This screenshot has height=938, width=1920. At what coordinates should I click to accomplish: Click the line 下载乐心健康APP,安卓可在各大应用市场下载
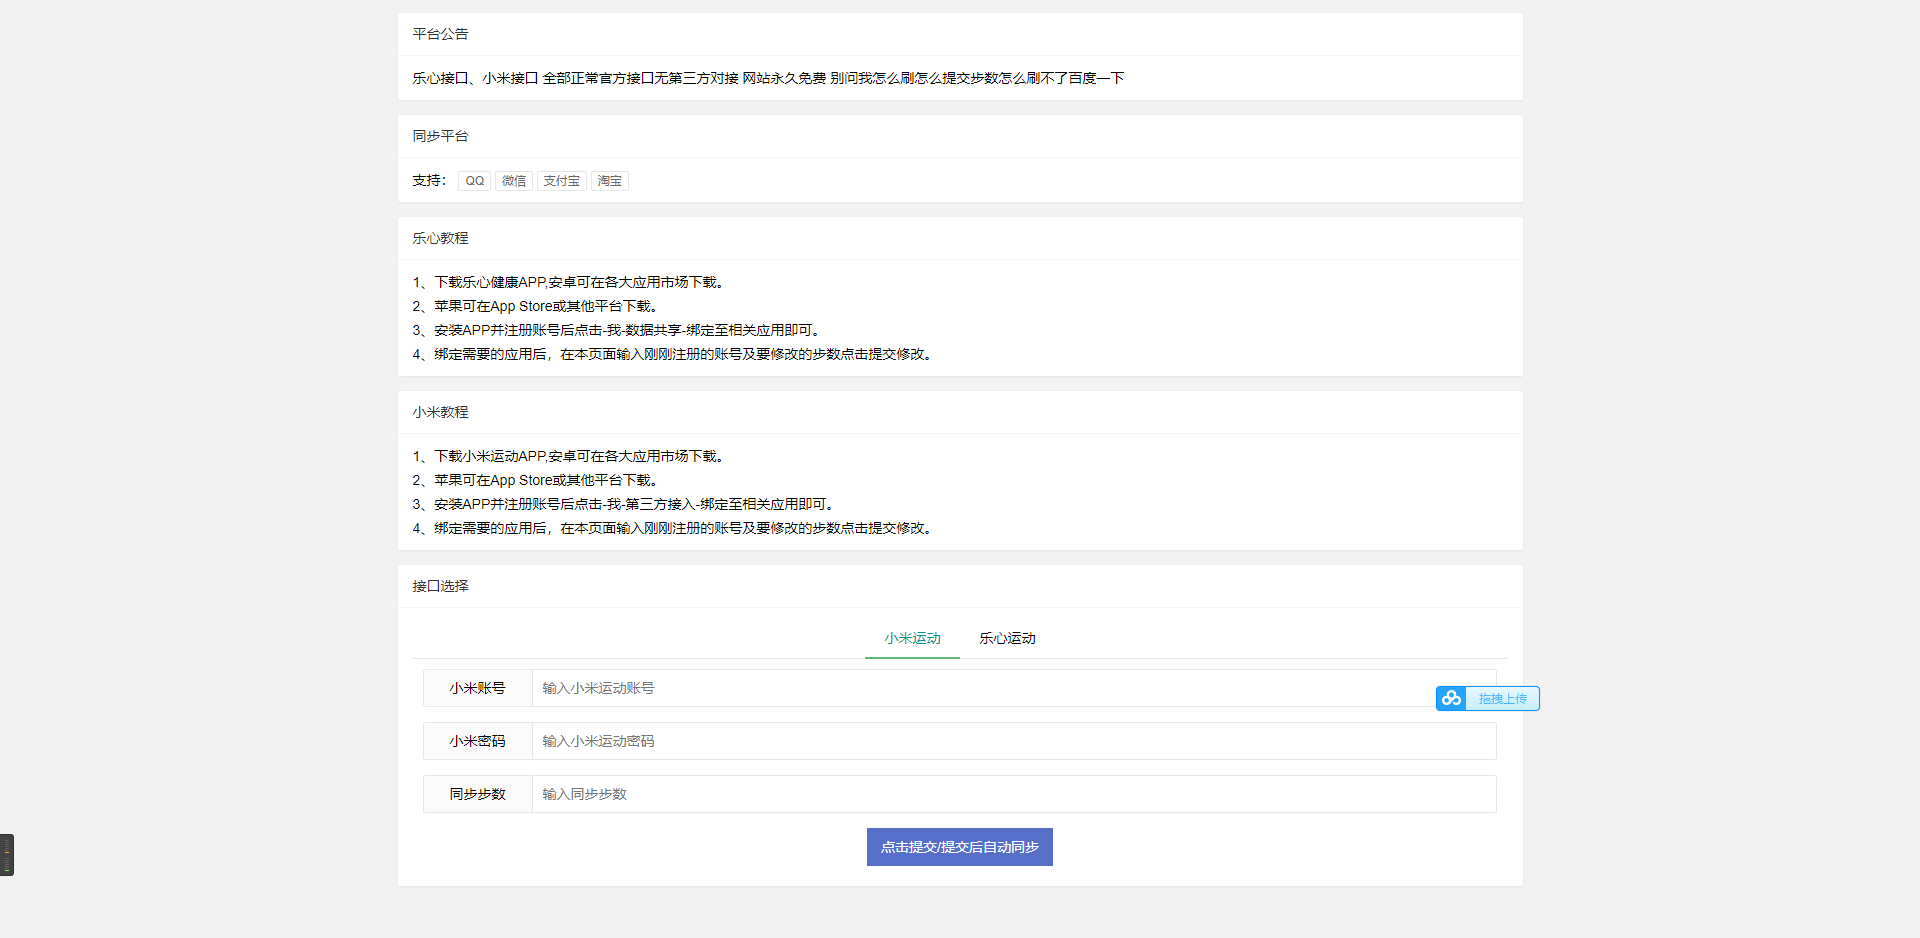(568, 282)
